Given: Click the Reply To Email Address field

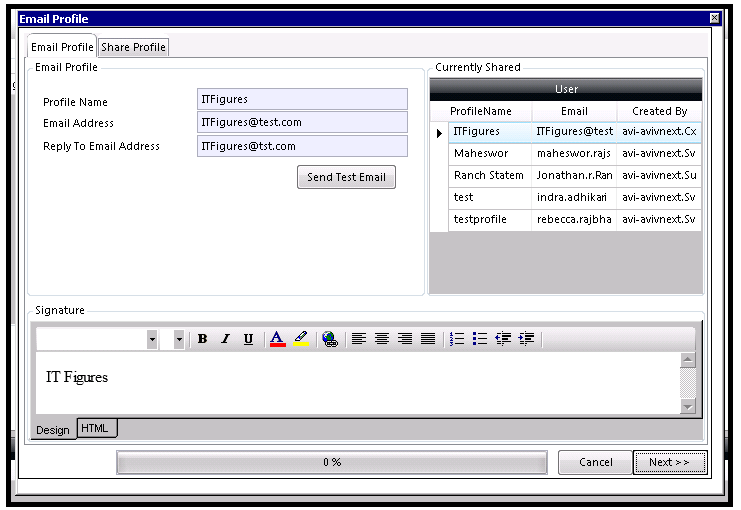Looking at the screenshot, I should coord(302,146).
